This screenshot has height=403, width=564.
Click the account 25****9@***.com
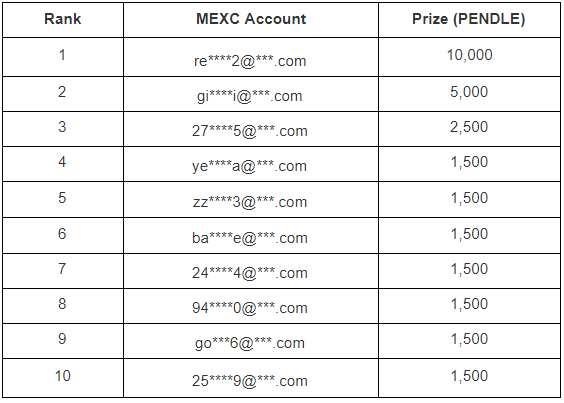click(x=250, y=381)
